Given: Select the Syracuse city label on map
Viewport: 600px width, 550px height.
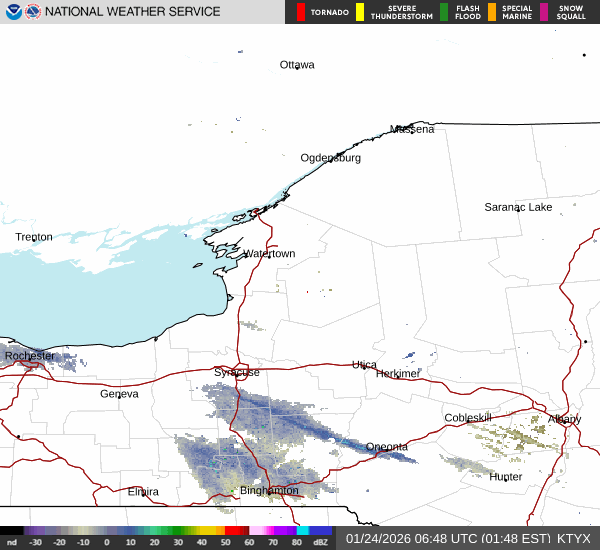Looking at the screenshot, I should [237, 372].
